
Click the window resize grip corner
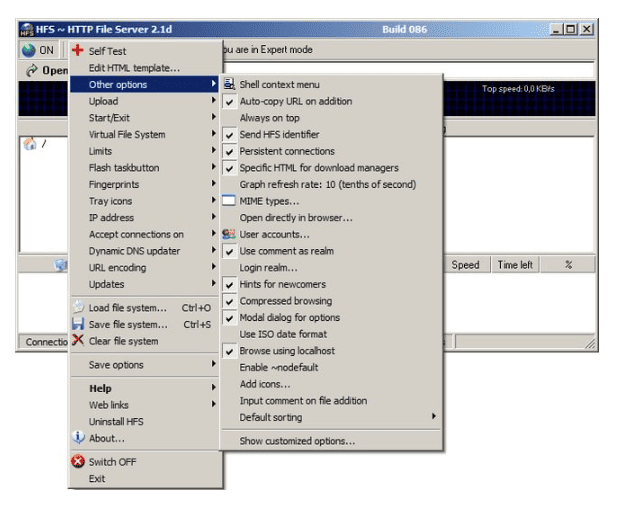click(590, 343)
